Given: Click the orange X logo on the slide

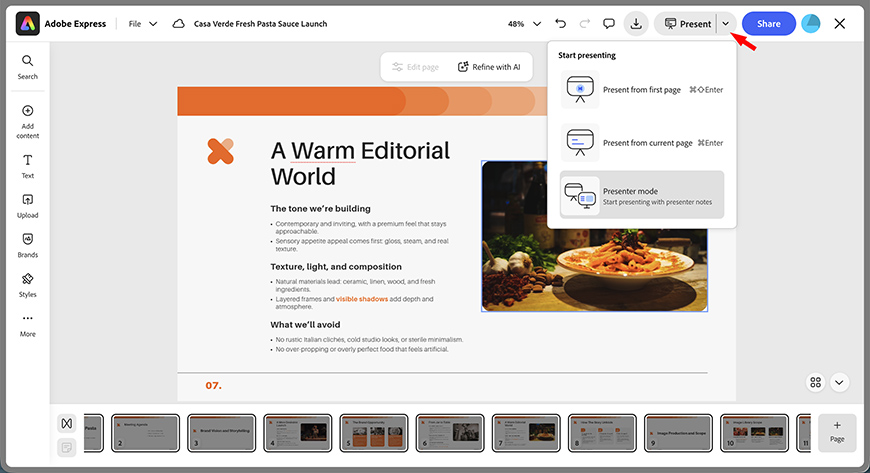Looking at the screenshot, I should [220, 151].
